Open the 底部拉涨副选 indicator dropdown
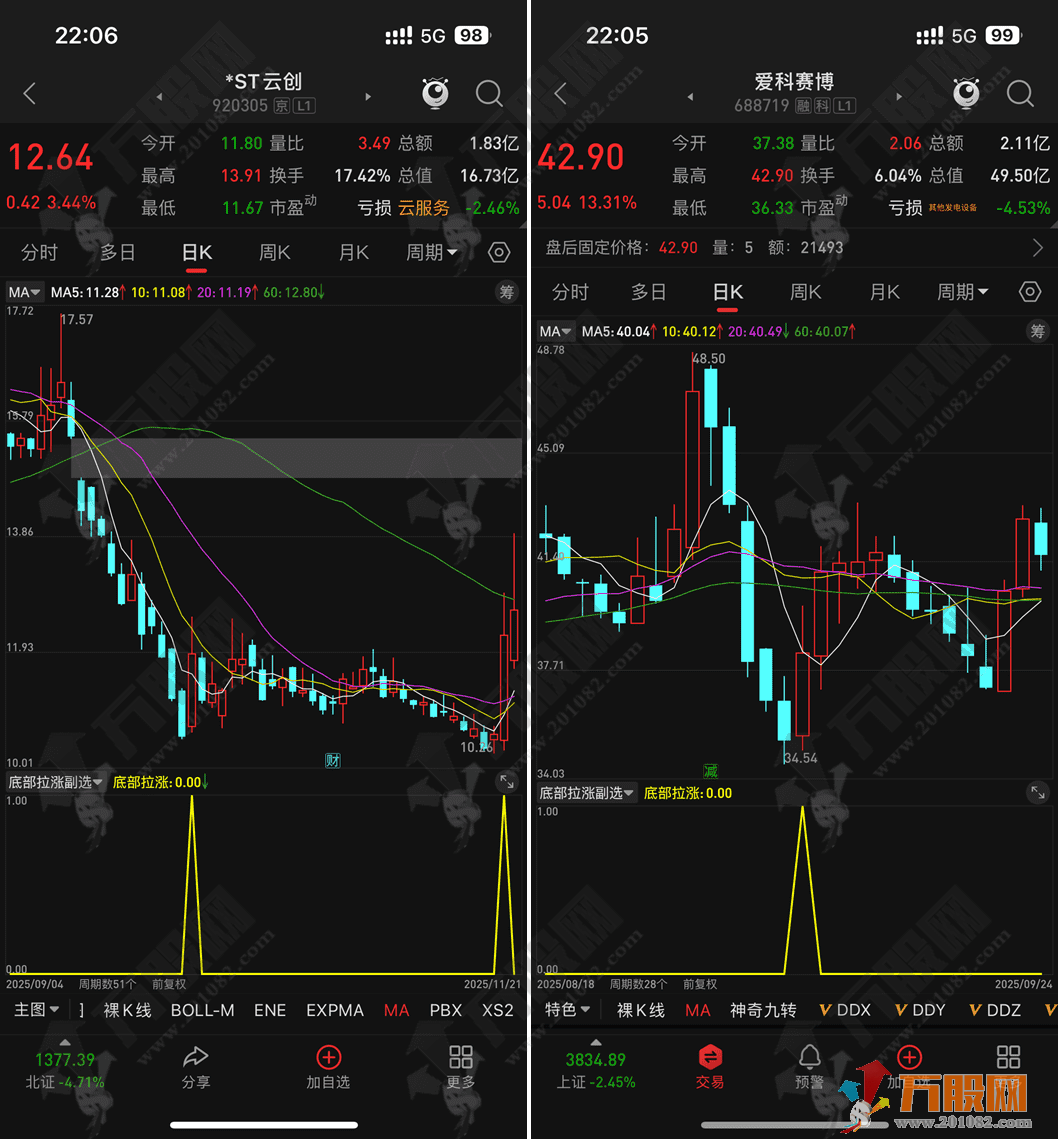This screenshot has width=1058, height=1139. coord(55,782)
